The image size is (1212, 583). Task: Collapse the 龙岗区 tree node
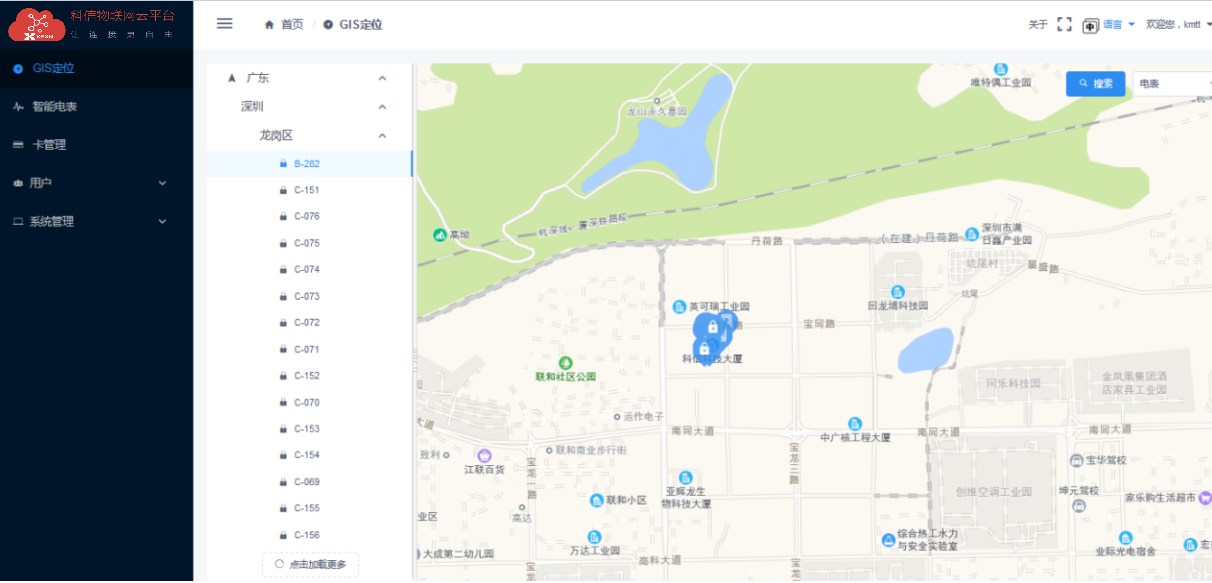pos(382,136)
